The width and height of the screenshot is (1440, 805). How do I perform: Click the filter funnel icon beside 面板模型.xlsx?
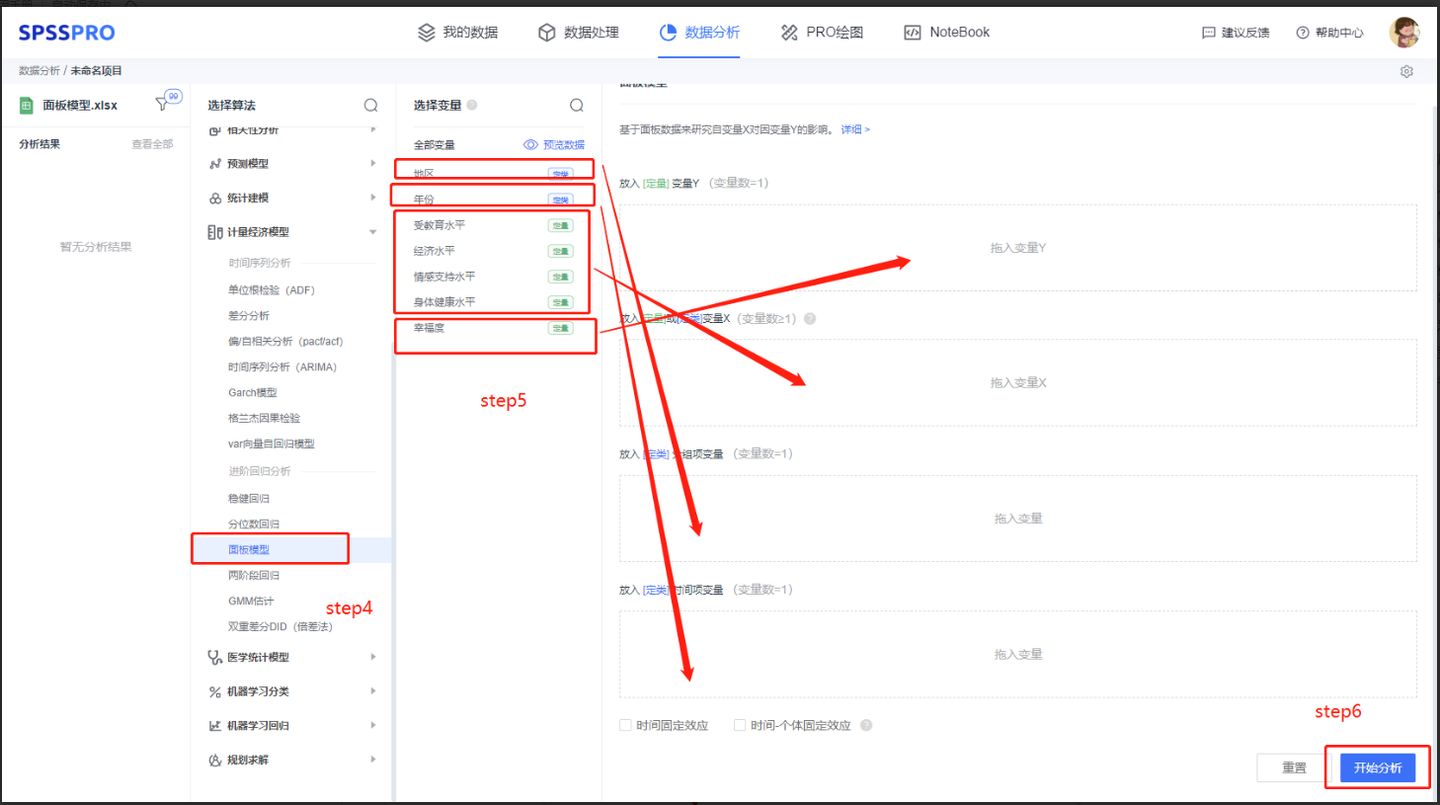(160, 103)
